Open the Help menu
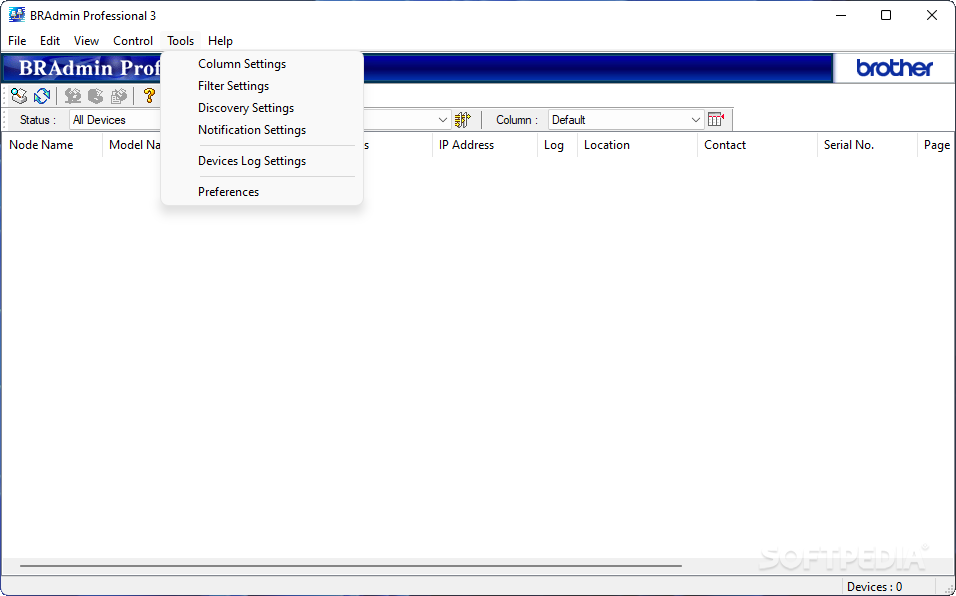 (220, 41)
